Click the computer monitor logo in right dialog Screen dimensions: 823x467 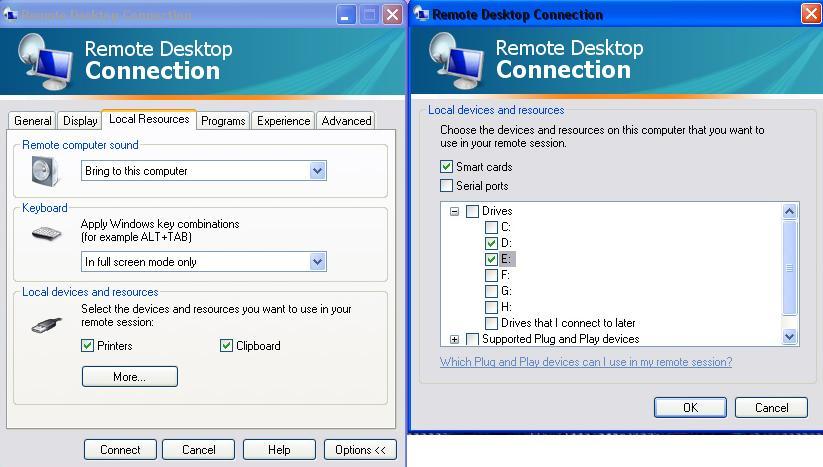(x=455, y=62)
